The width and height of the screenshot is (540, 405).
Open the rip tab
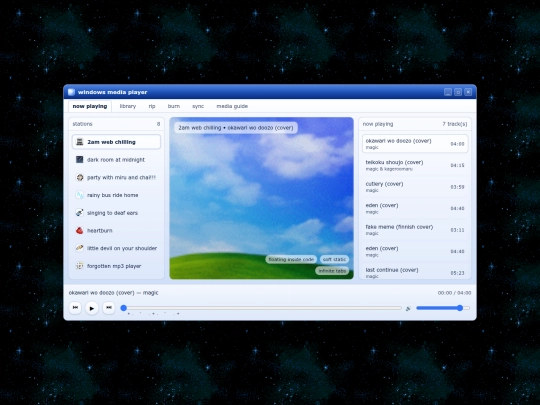pyautogui.click(x=152, y=106)
